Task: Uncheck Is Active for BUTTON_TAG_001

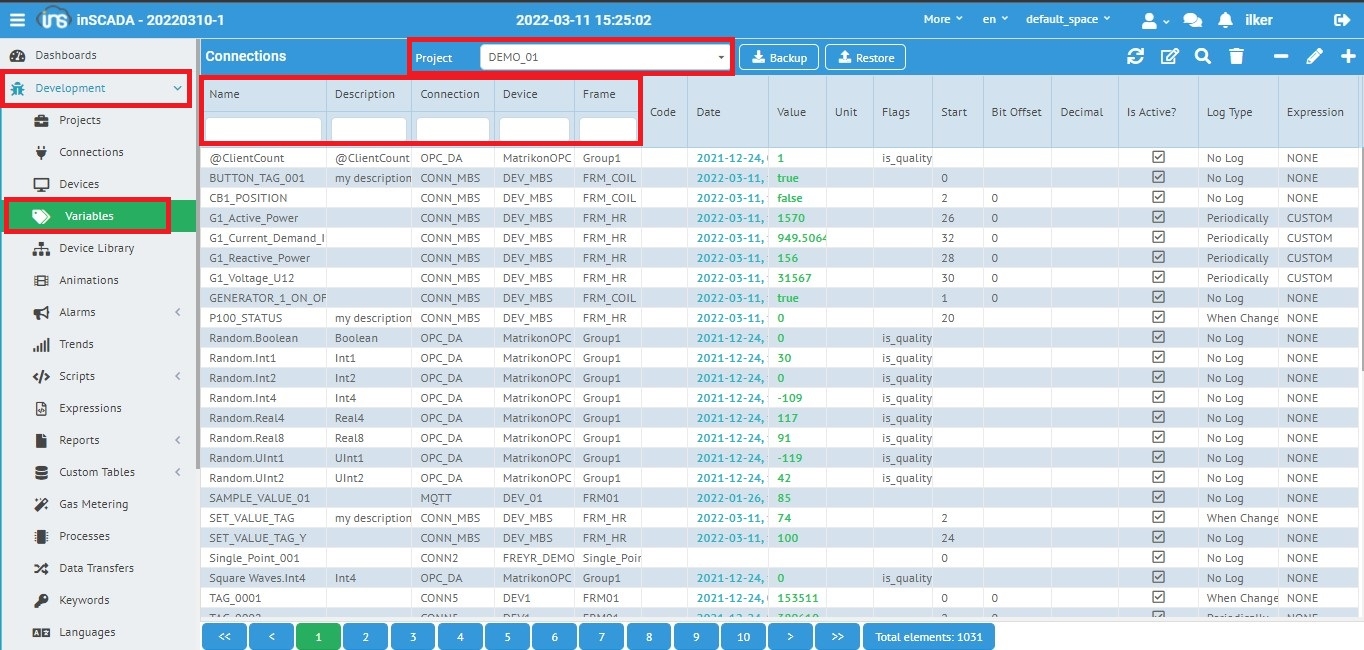Action: 1158,178
